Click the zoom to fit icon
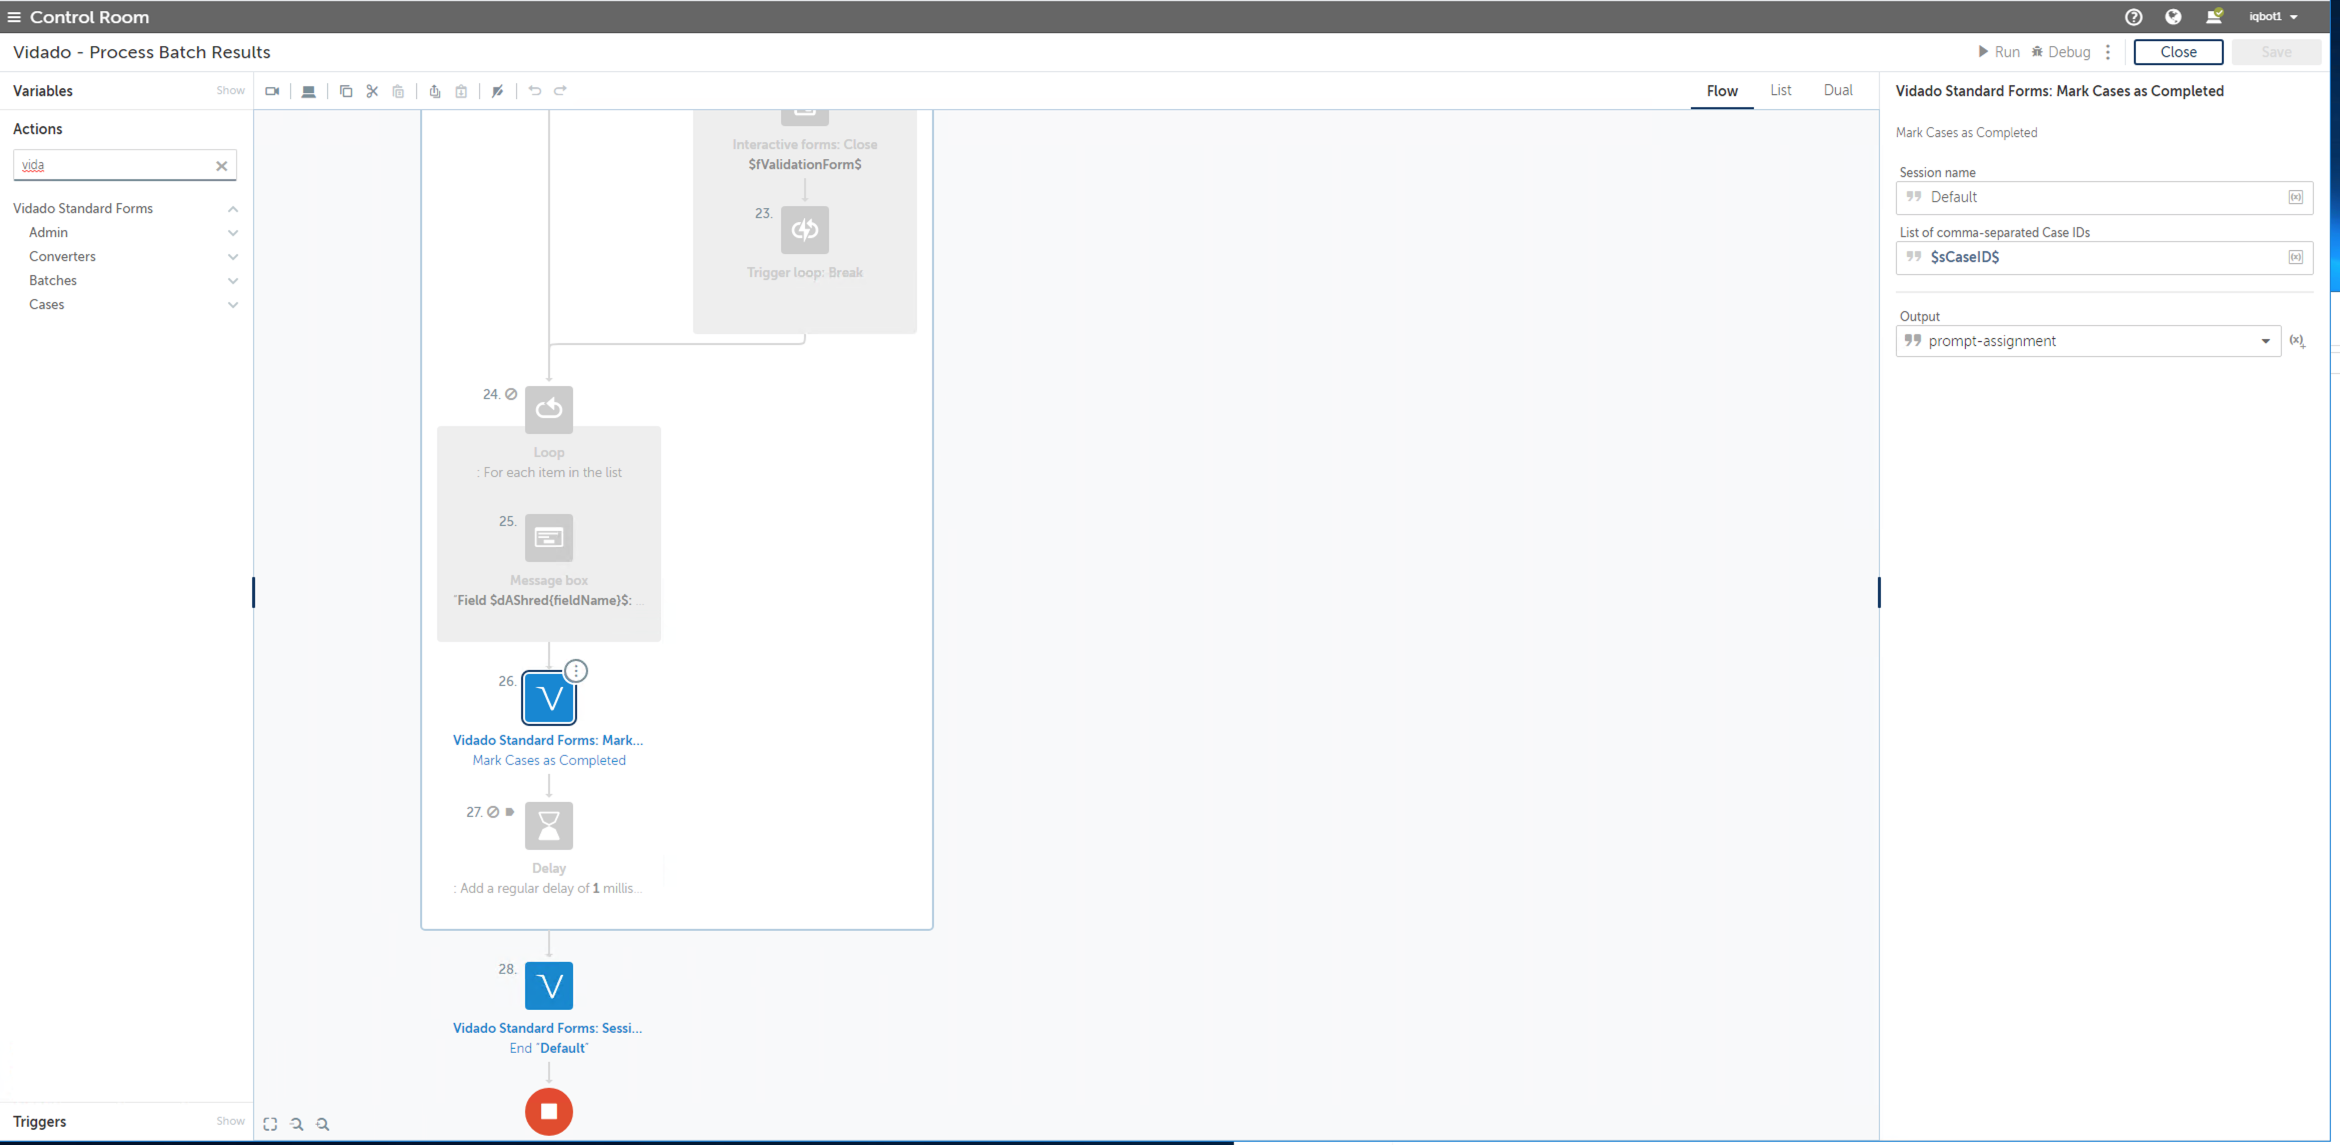This screenshot has height=1145, width=2340. click(270, 1124)
